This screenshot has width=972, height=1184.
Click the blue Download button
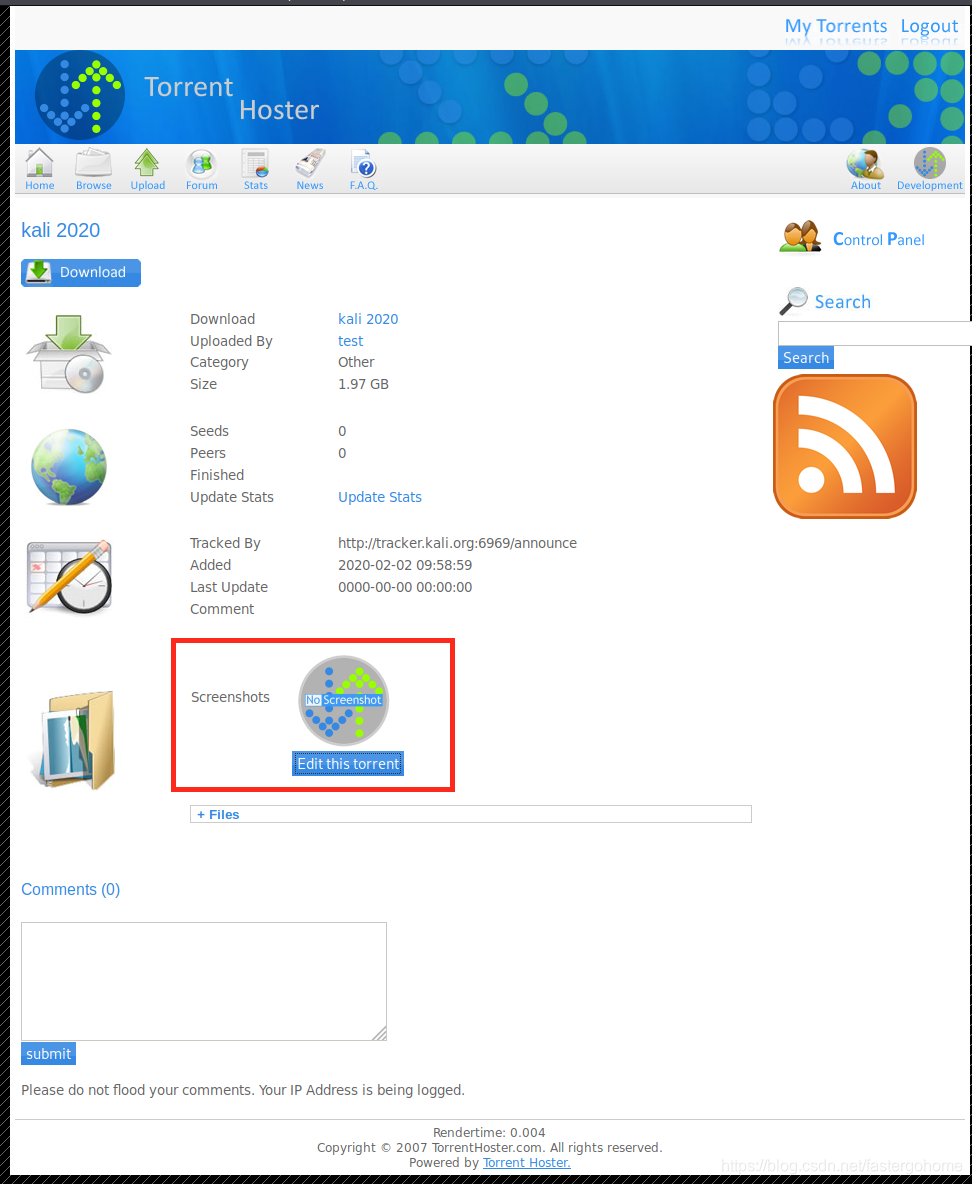click(81, 273)
